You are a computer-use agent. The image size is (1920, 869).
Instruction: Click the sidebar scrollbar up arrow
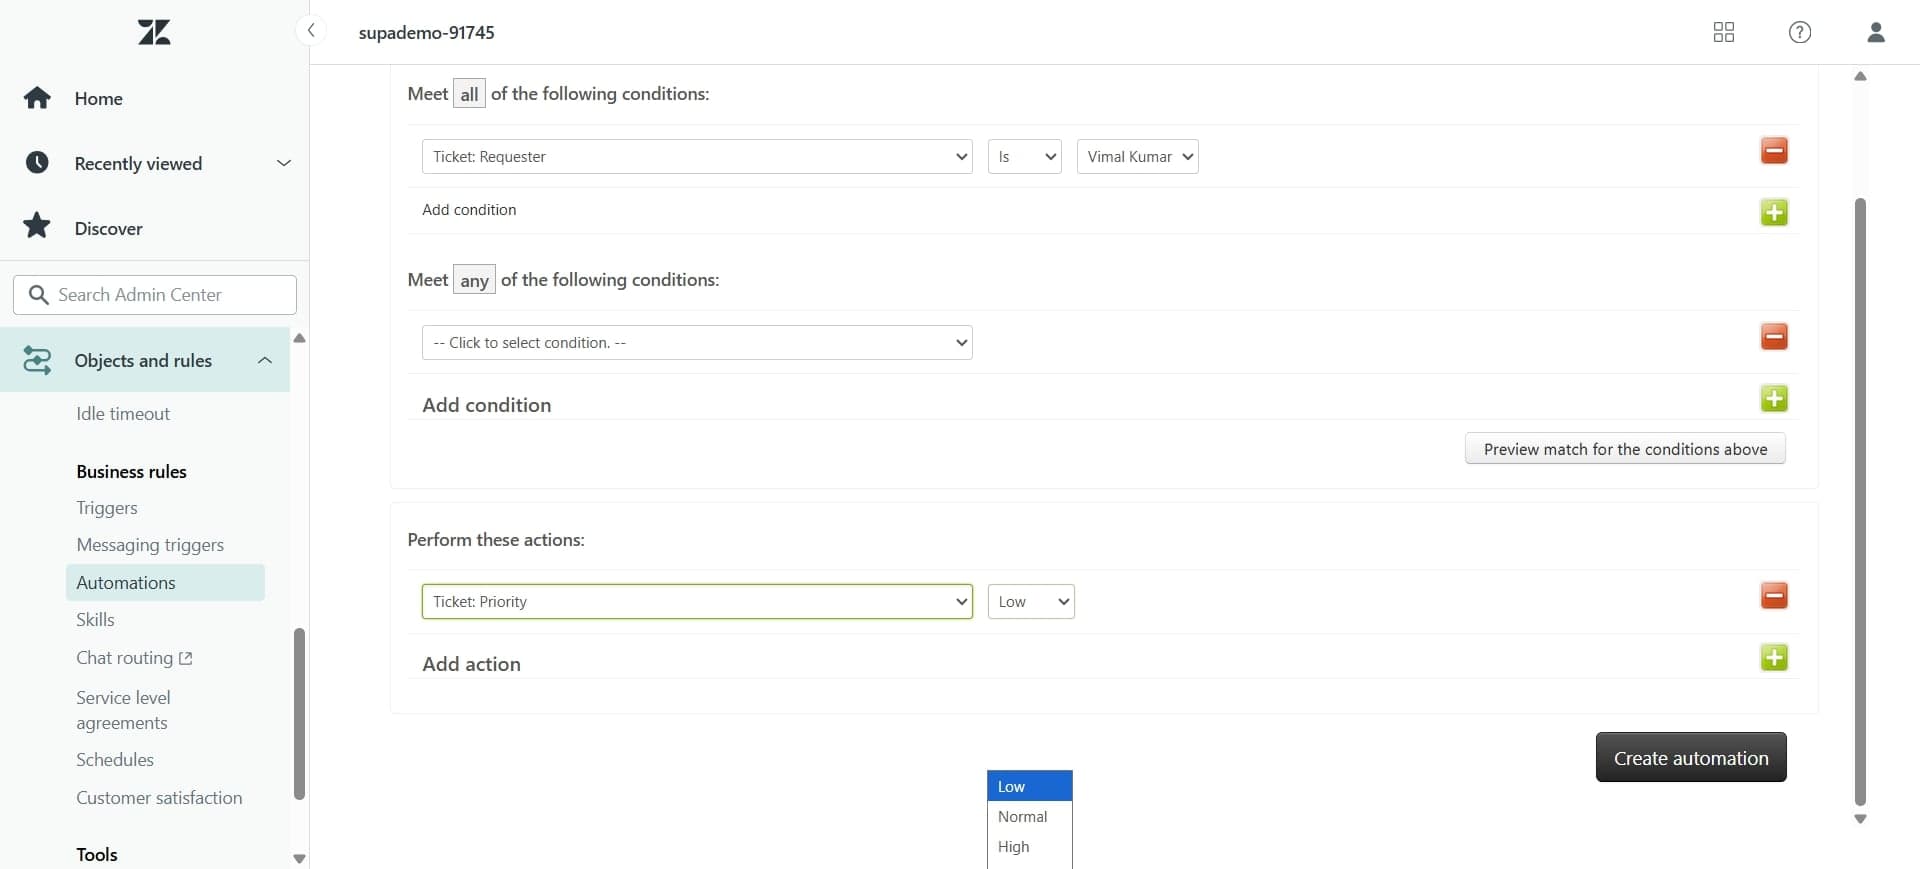point(299,338)
